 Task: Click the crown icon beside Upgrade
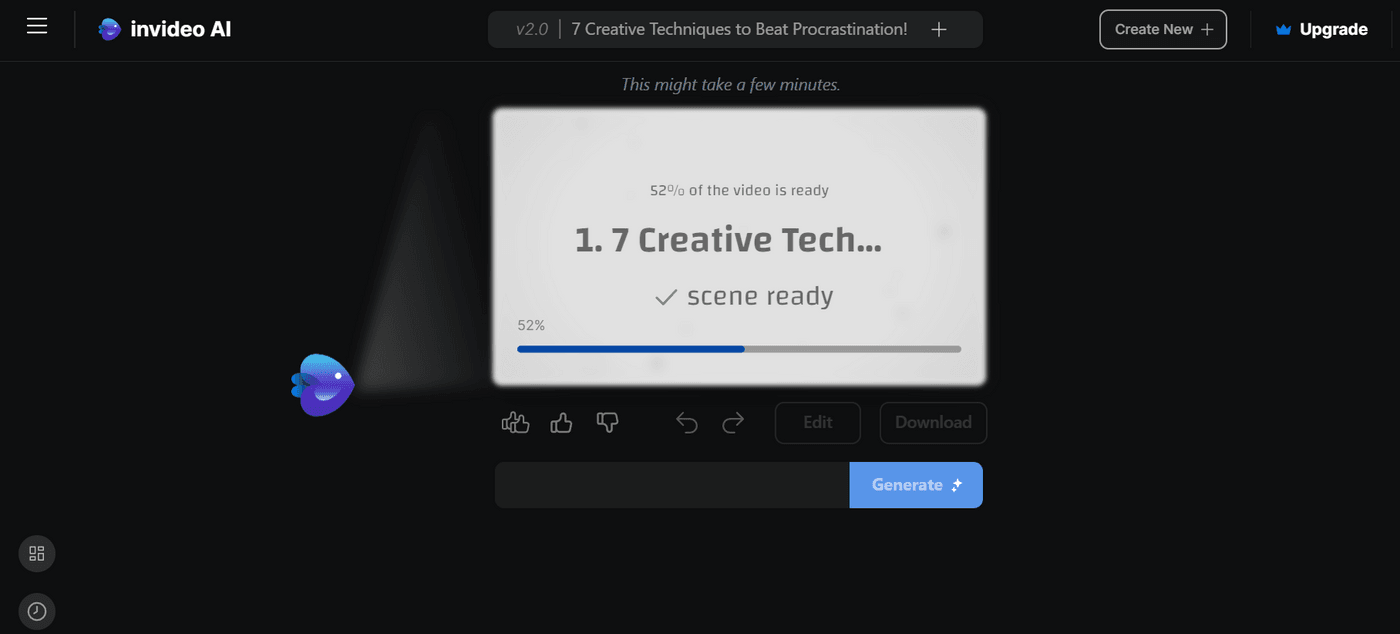pos(1281,28)
